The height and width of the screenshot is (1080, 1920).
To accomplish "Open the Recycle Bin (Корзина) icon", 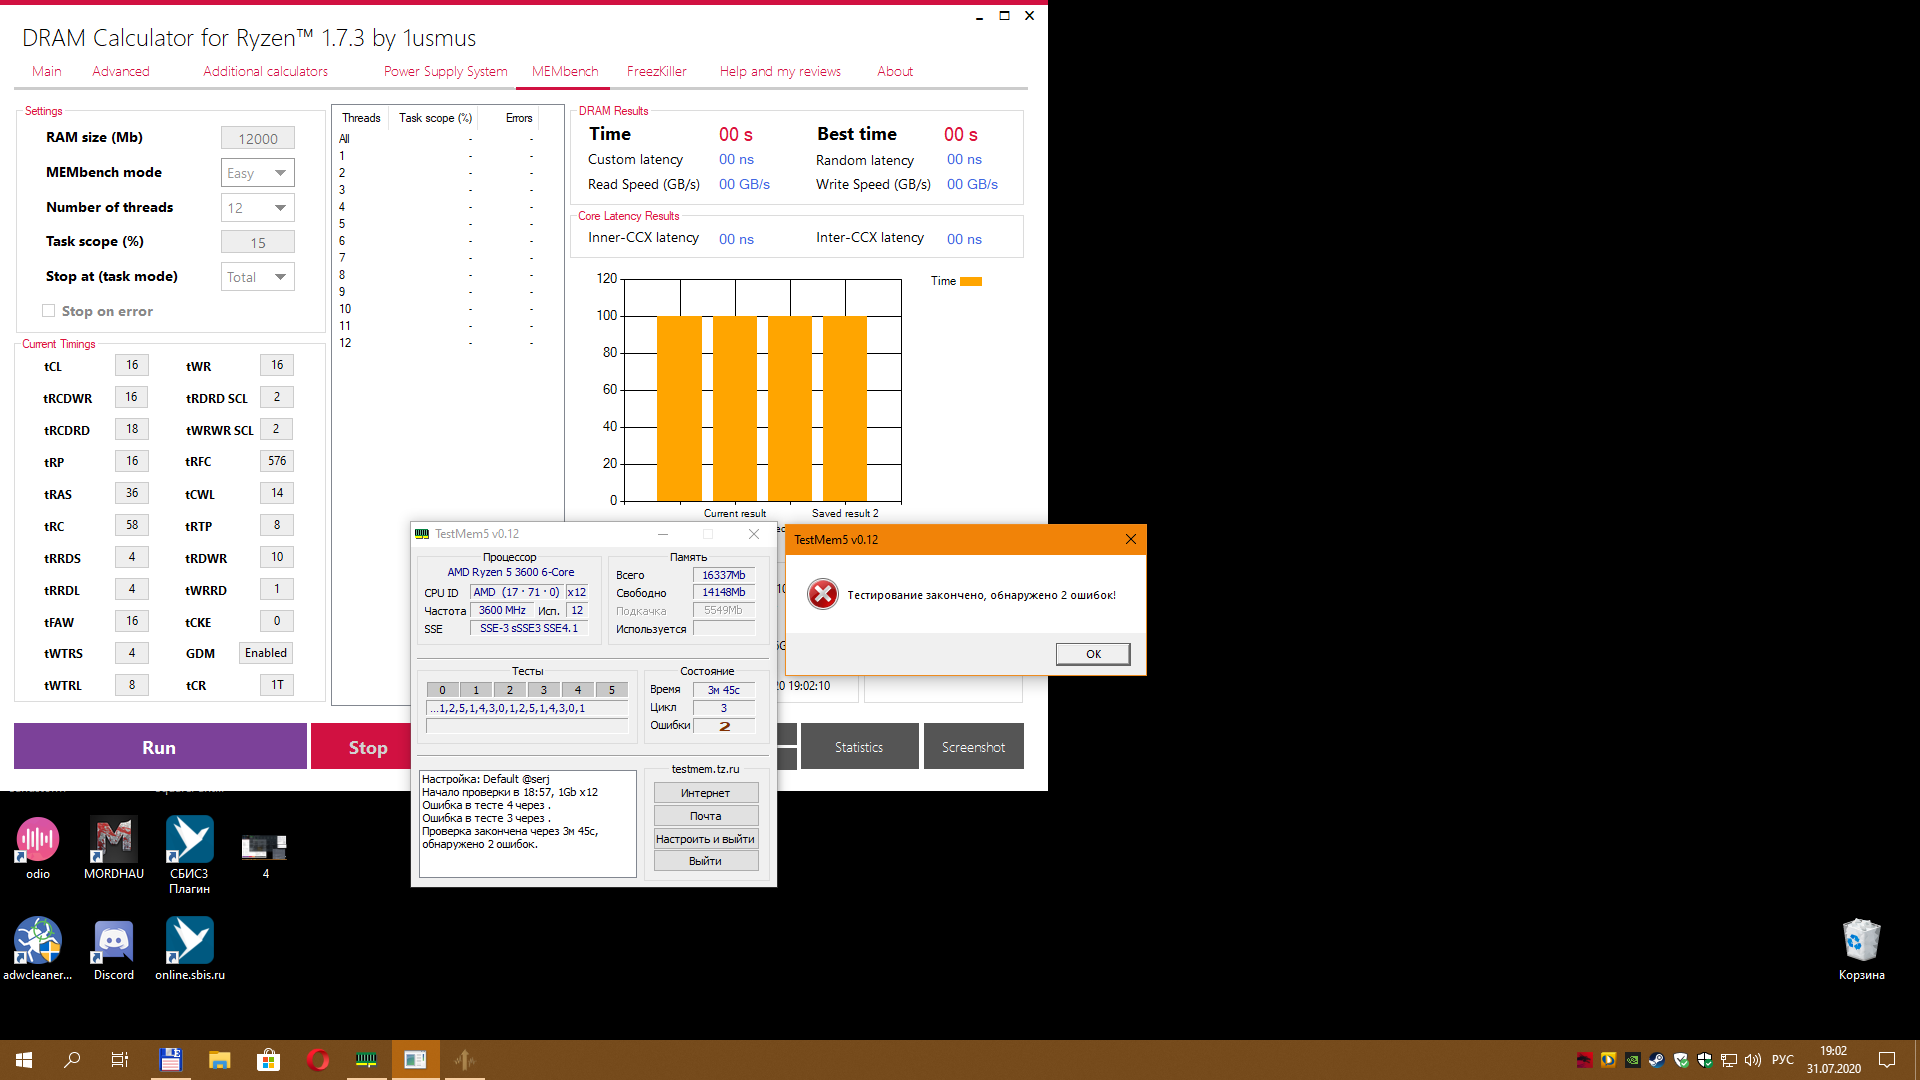I will point(1861,942).
